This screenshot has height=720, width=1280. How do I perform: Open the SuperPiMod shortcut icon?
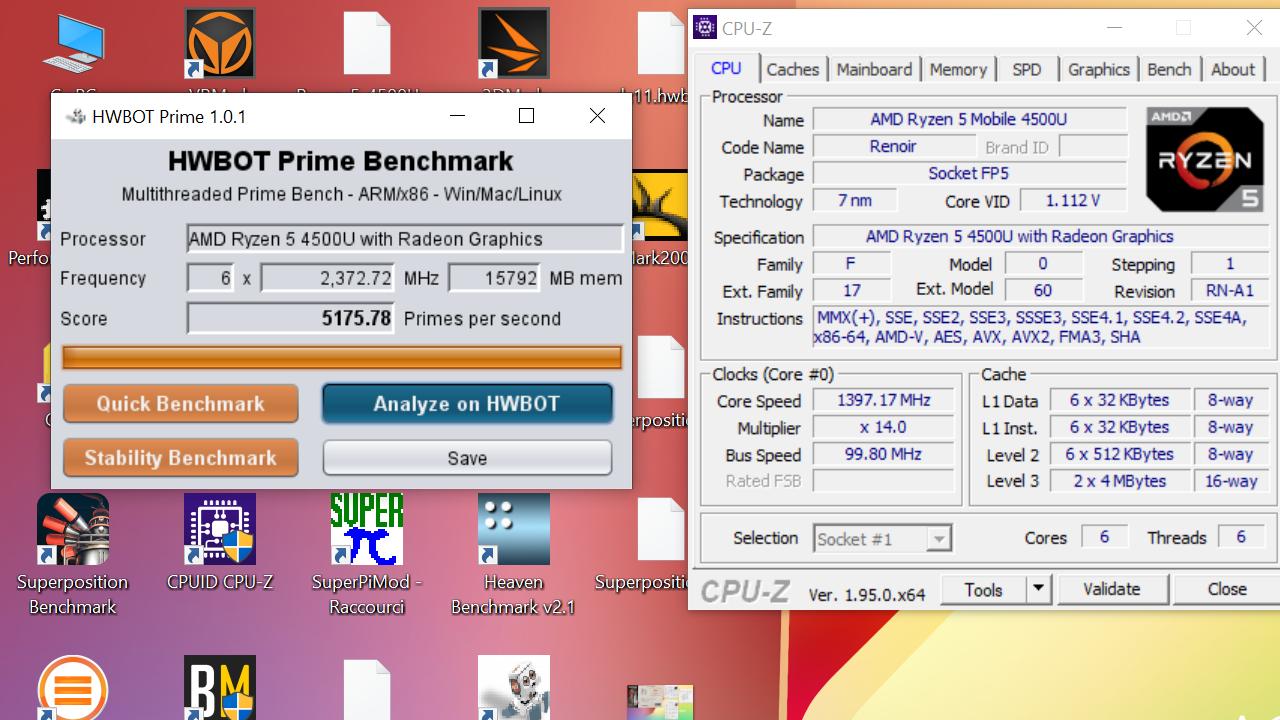pyautogui.click(x=367, y=529)
